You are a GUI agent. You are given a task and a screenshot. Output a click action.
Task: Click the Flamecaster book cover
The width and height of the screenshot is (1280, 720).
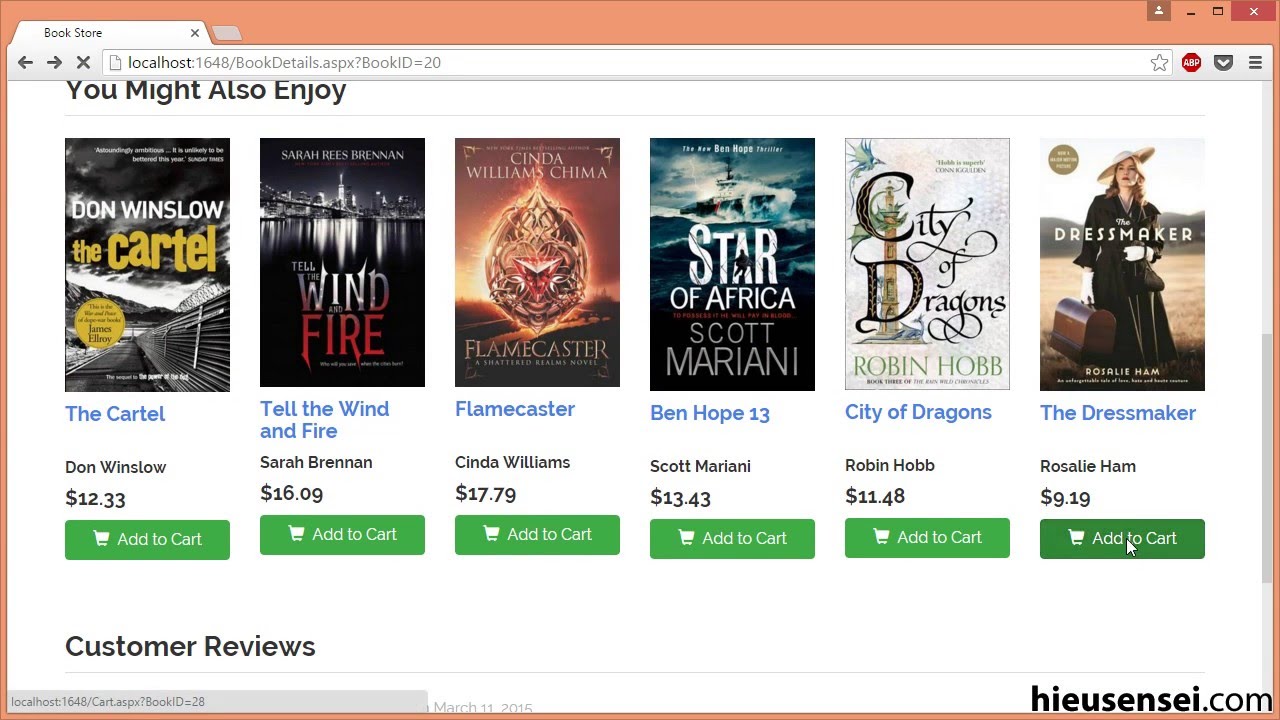(537, 262)
